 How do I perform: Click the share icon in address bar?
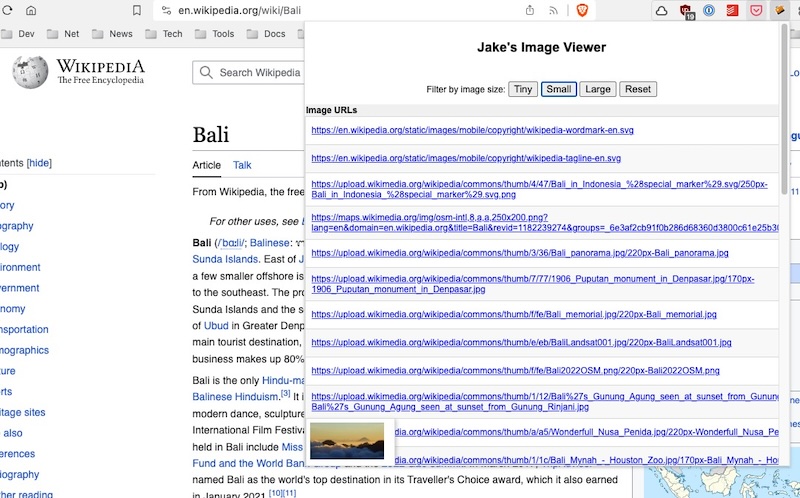530,10
